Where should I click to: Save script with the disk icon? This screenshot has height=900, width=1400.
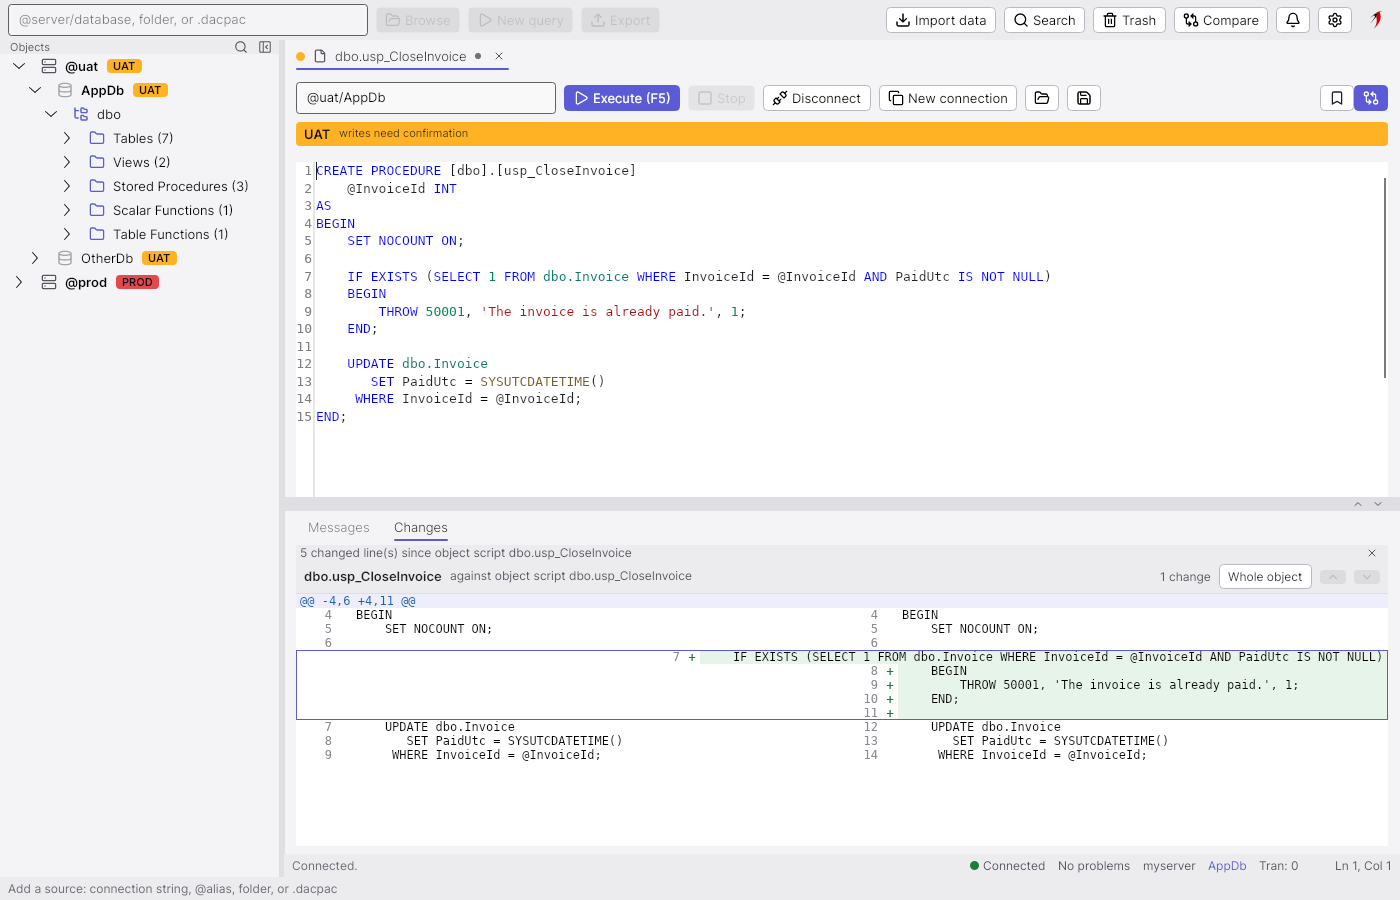[1084, 98]
